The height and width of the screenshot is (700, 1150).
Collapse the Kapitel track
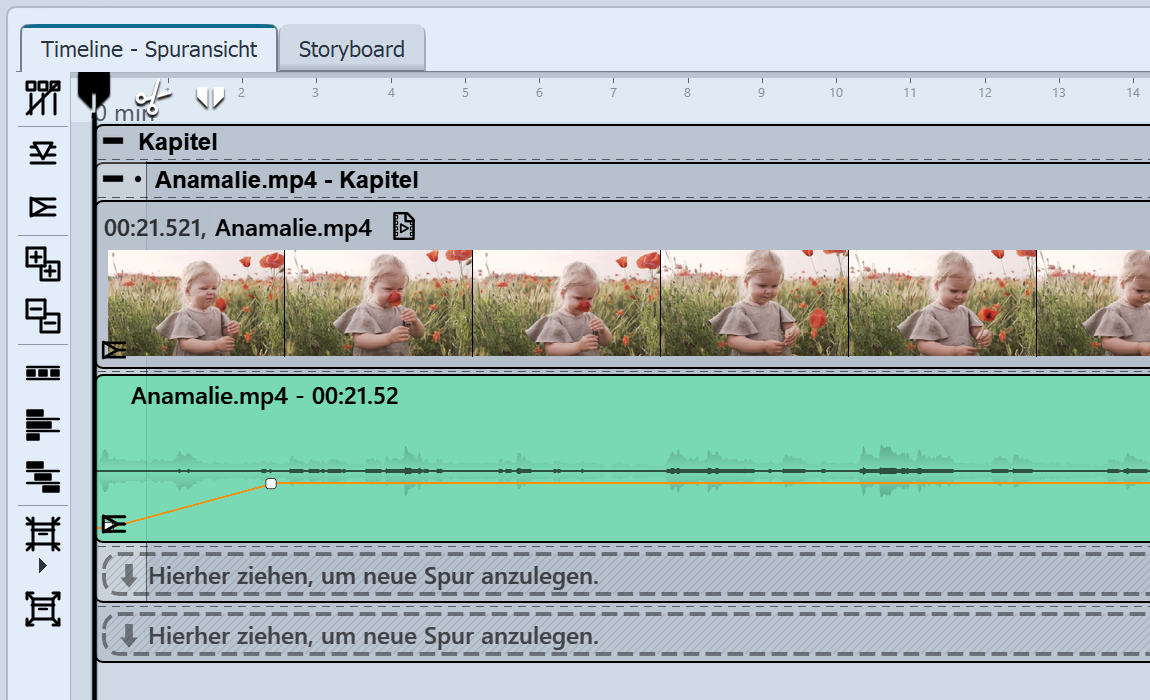(113, 142)
